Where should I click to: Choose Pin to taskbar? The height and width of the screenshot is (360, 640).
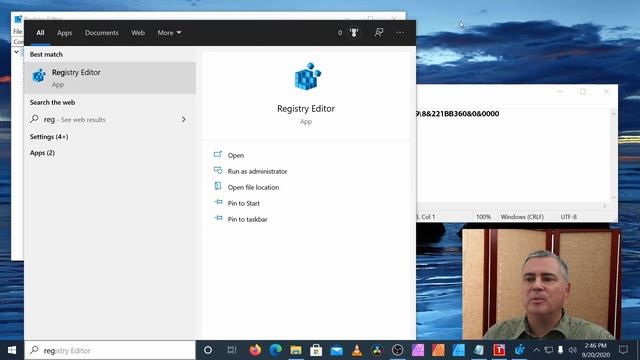point(247,219)
